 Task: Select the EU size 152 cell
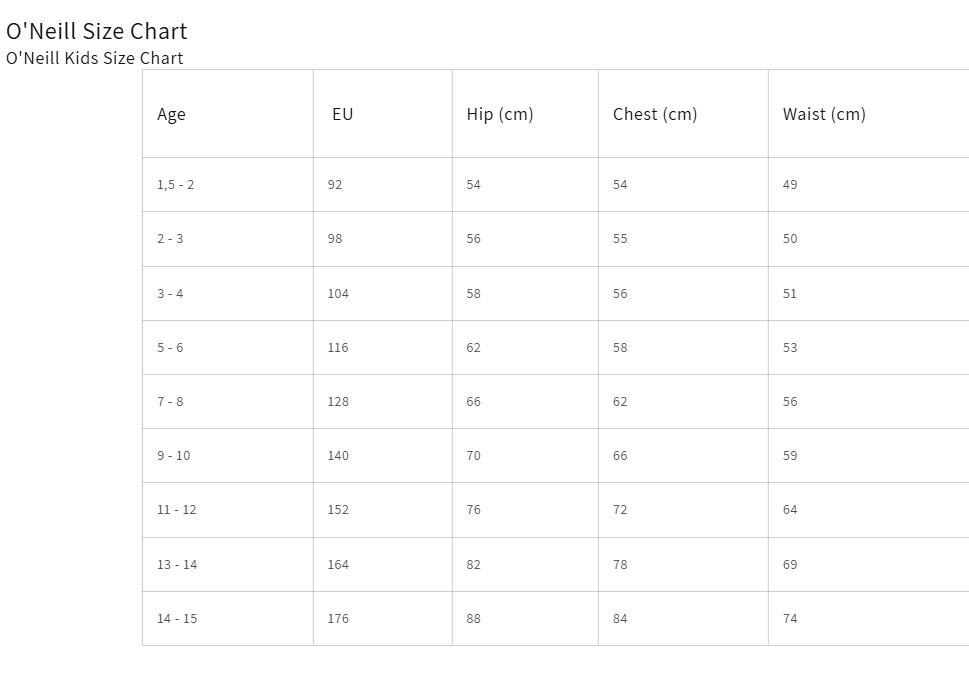(383, 510)
